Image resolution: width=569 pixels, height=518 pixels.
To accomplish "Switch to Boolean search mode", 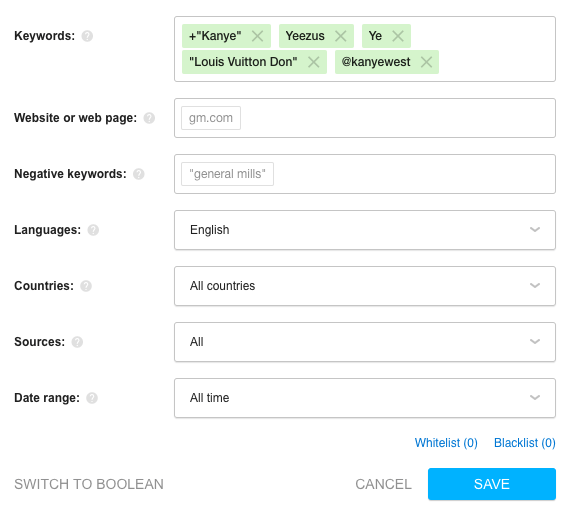I will (x=89, y=484).
